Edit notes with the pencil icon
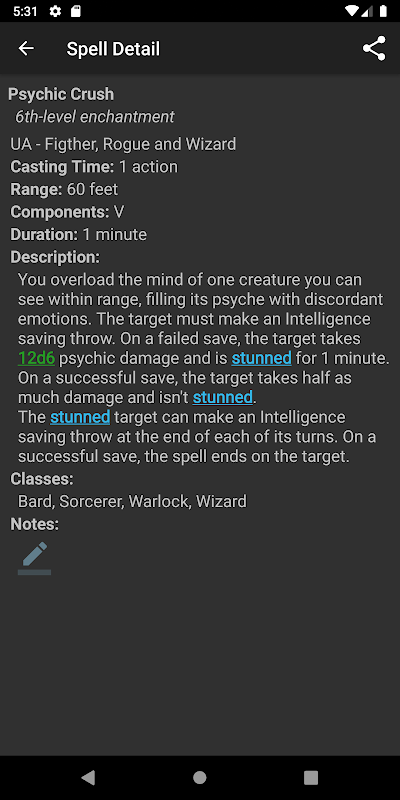This screenshot has width=400, height=800. [35, 558]
